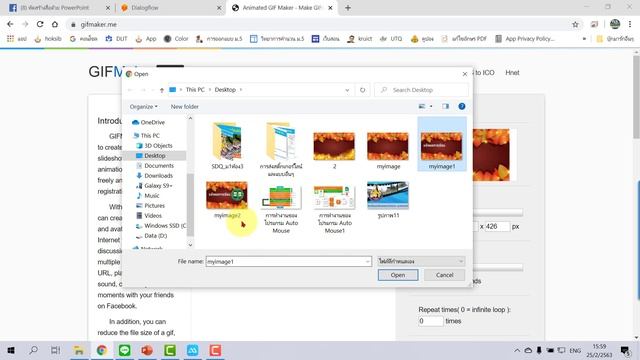Click the Open button in the dialog
Image resolution: width=640 pixels, height=360 pixels.
point(398,275)
